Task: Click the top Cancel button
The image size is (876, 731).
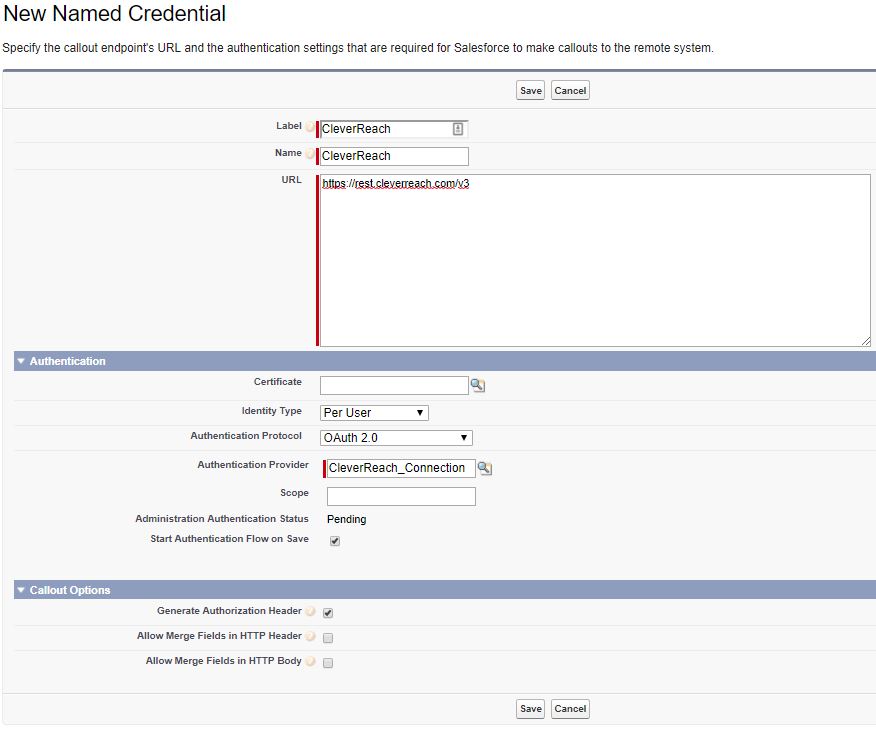Action: tap(570, 91)
